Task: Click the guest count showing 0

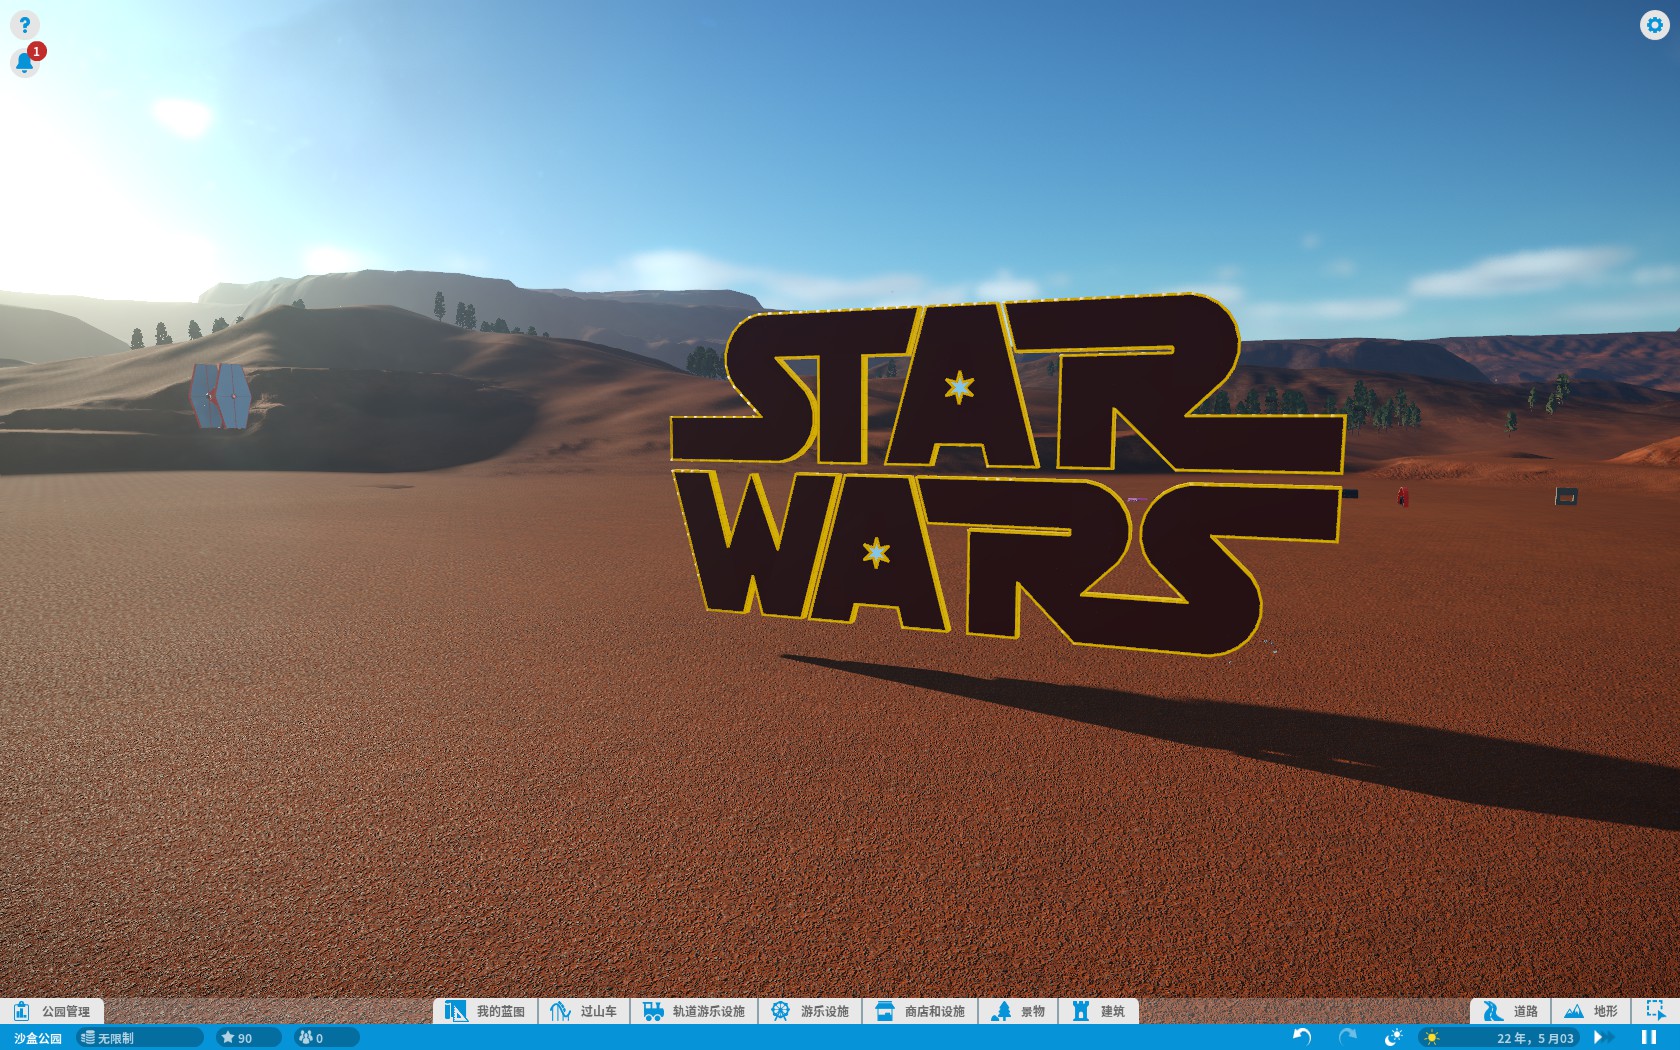Action: 326,1038
